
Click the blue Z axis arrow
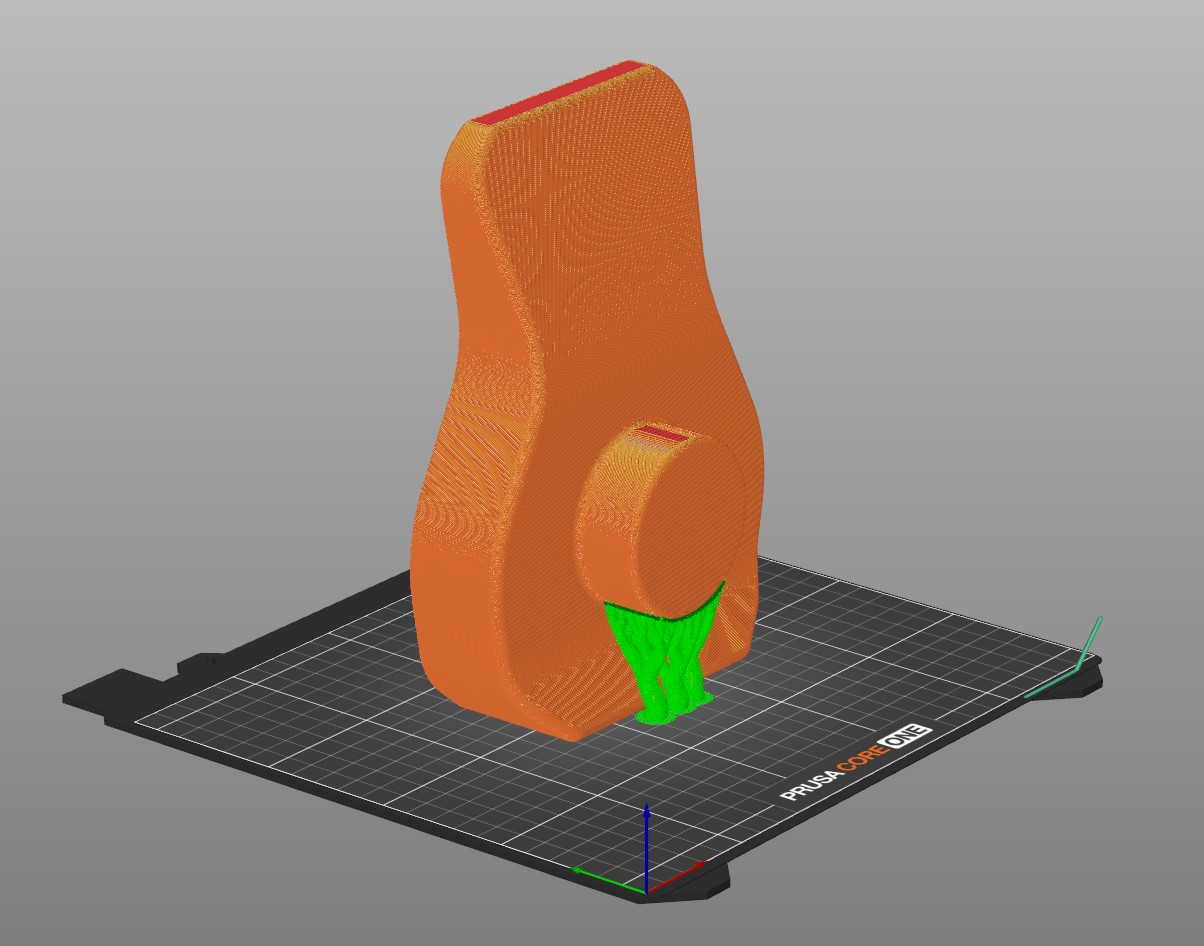click(x=647, y=840)
